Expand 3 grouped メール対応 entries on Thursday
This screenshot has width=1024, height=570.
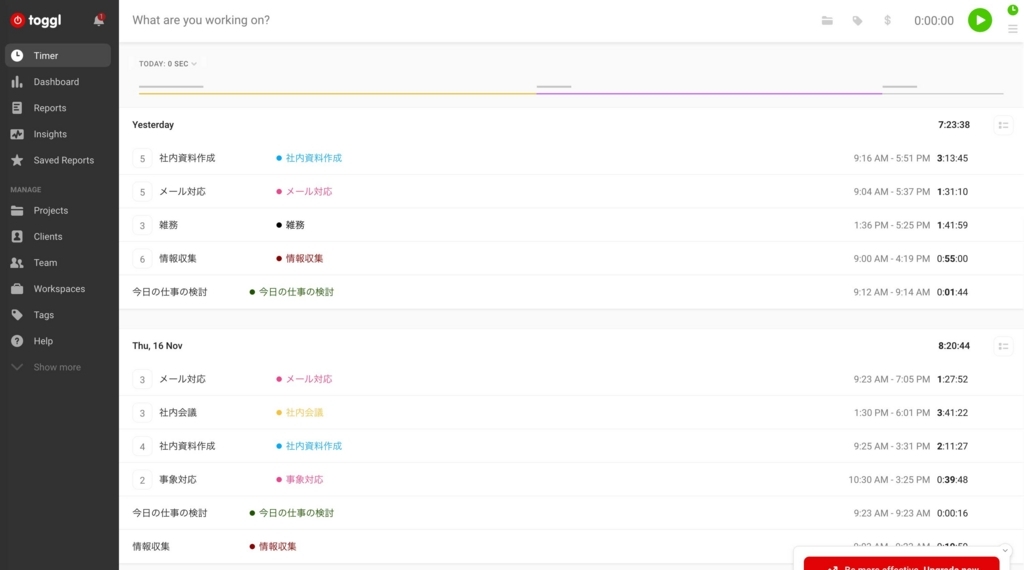[x=142, y=379]
